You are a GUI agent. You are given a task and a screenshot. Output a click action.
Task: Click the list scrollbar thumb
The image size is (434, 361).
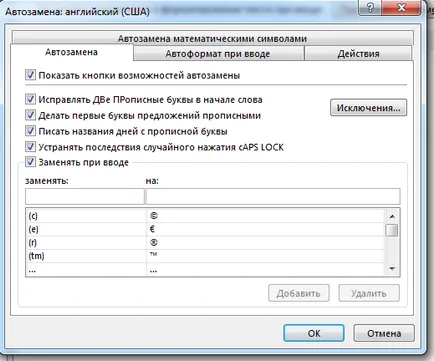(x=392, y=230)
